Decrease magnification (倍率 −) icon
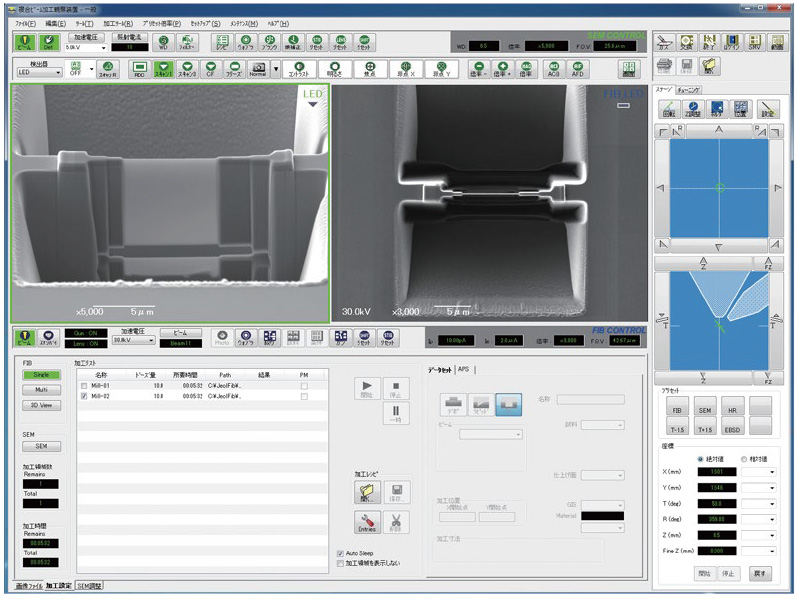The image size is (798, 599). (479, 69)
